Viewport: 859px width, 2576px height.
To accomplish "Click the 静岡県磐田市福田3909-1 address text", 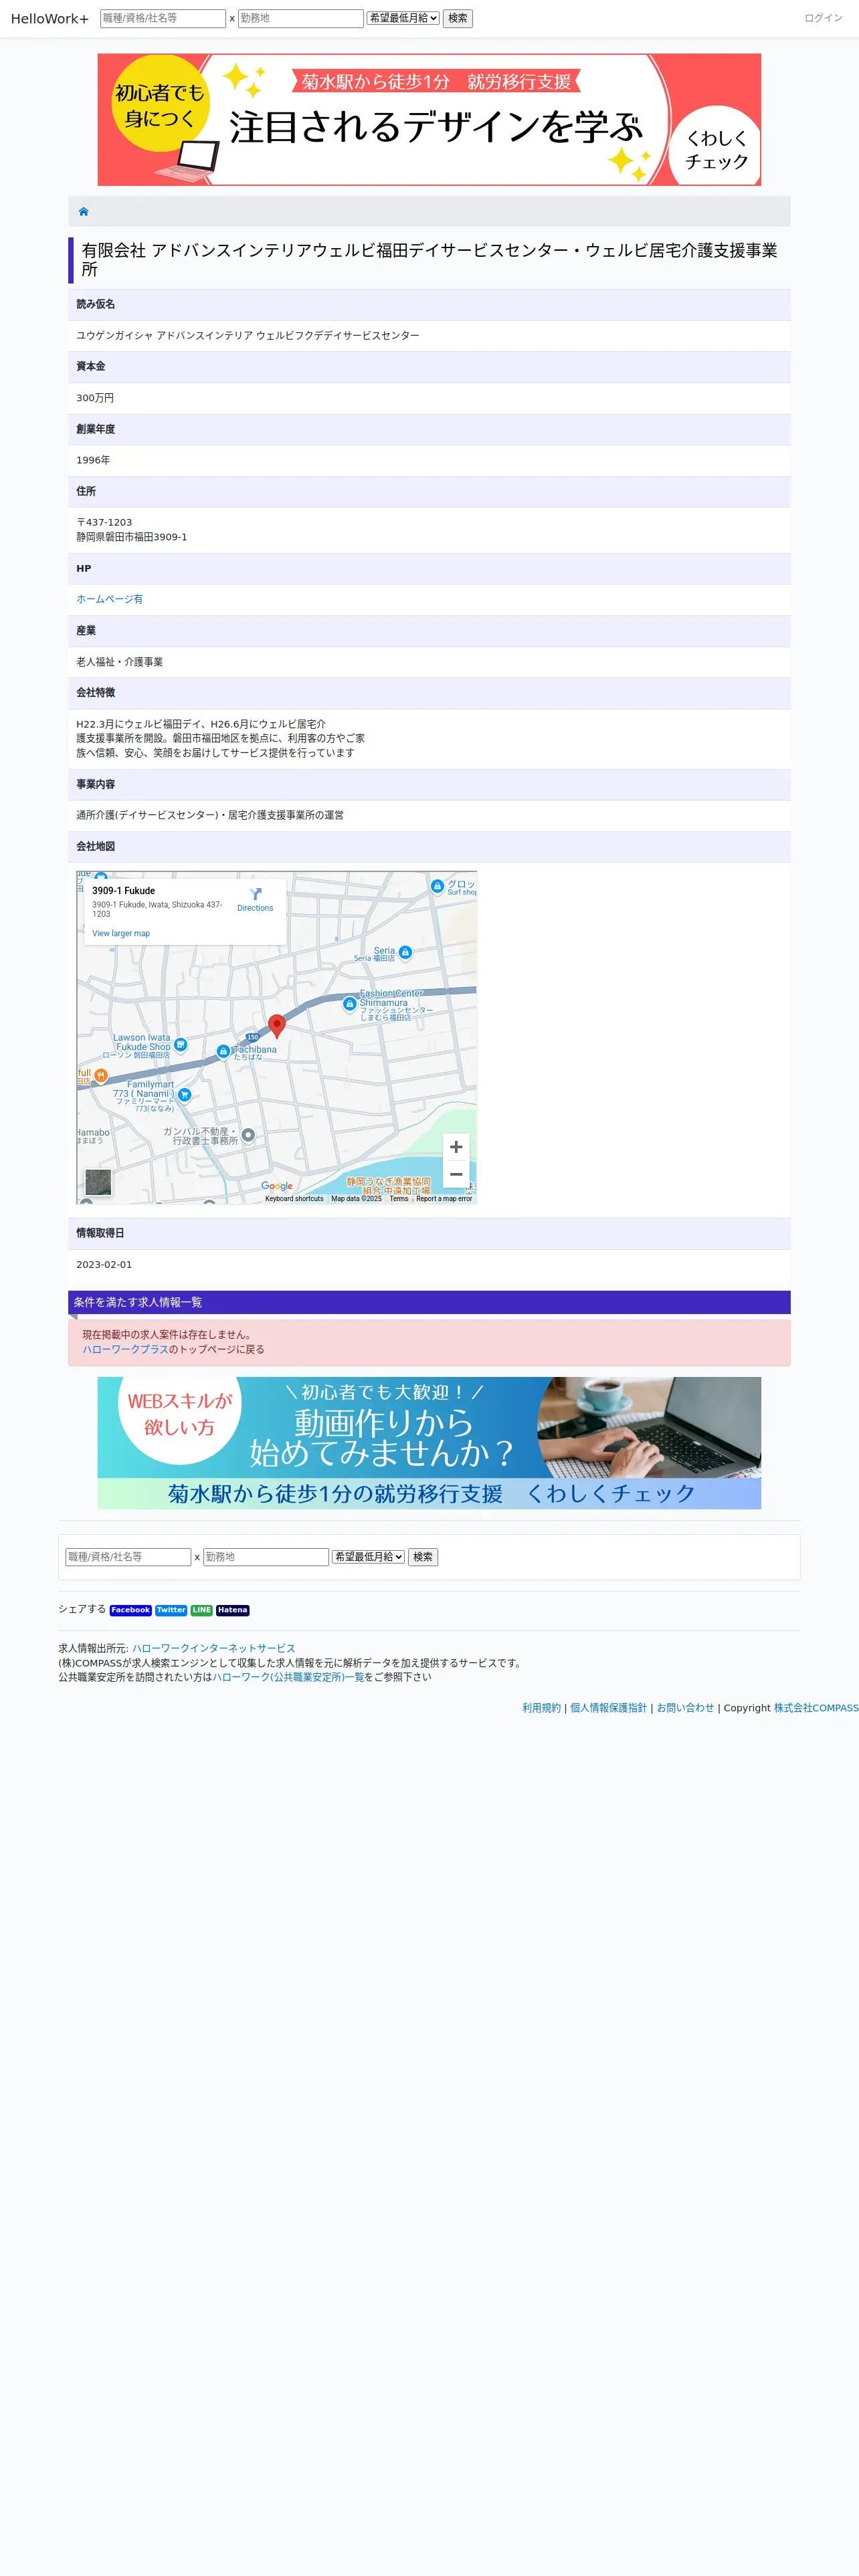I will pyautogui.click(x=132, y=537).
